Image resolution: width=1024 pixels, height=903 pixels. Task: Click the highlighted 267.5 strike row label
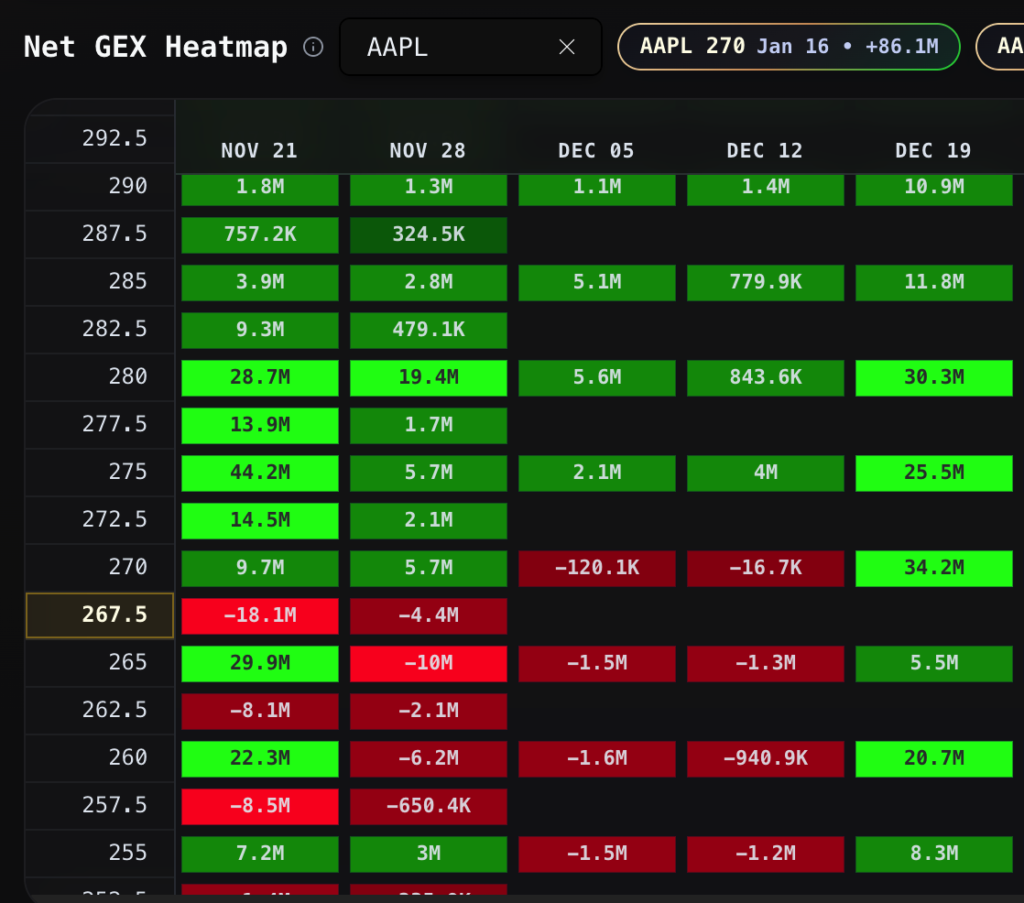pos(100,615)
